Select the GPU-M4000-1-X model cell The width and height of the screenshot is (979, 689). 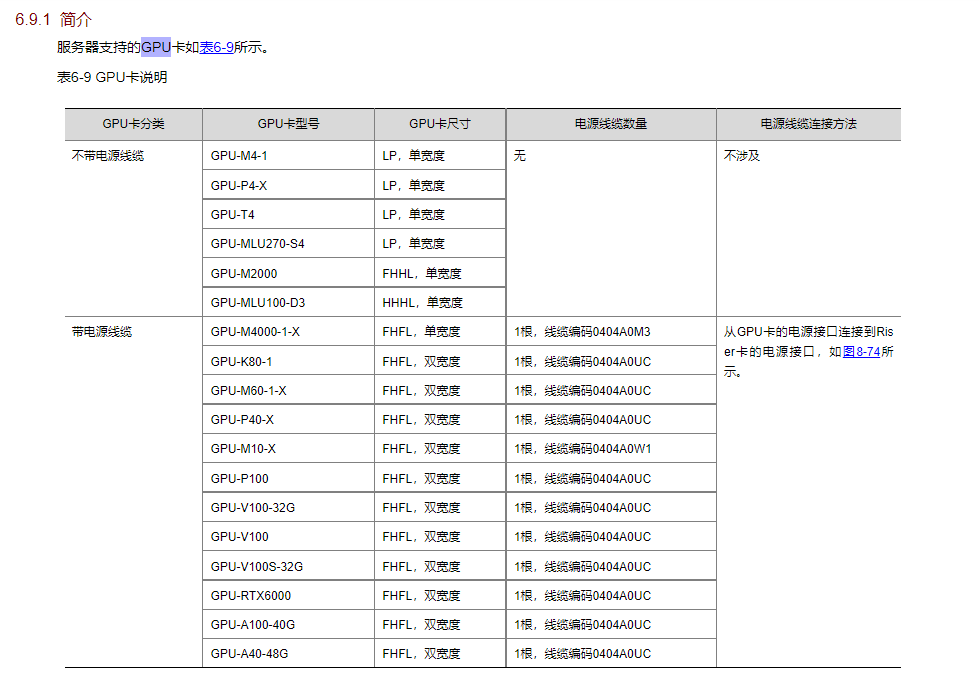pos(288,331)
